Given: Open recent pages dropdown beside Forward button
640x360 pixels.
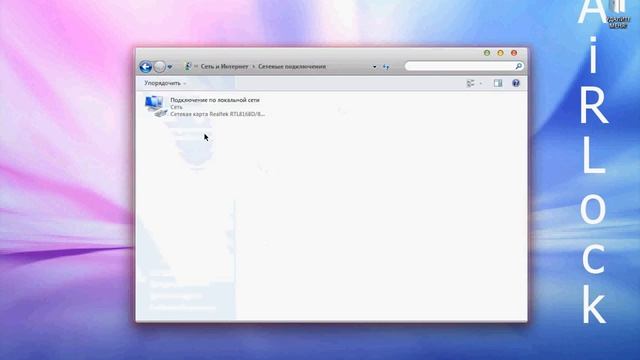Looking at the screenshot, I should click(170, 67).
